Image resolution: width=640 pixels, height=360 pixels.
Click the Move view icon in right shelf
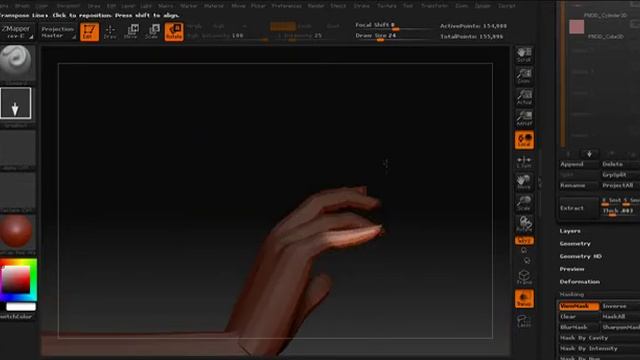click(524, 182)
